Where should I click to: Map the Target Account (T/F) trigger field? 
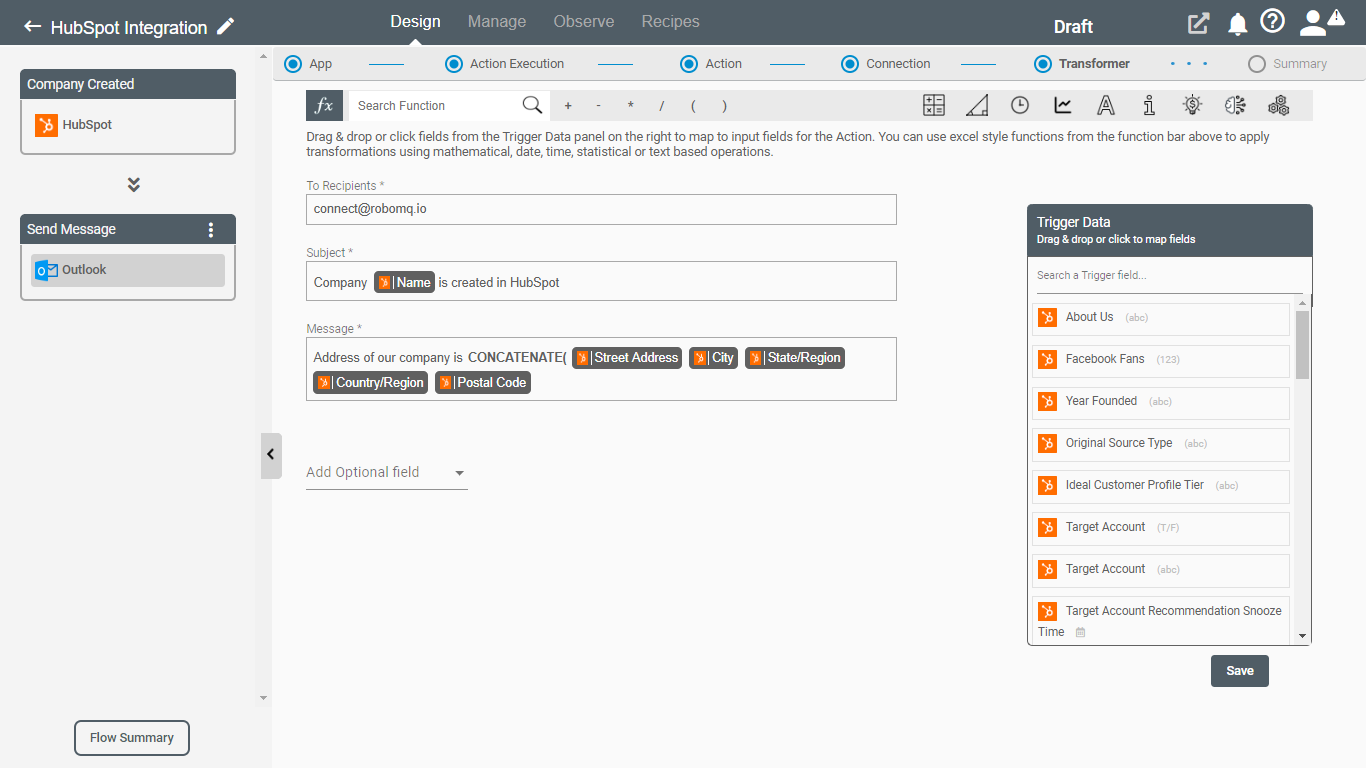click(x=1161, y=529)
